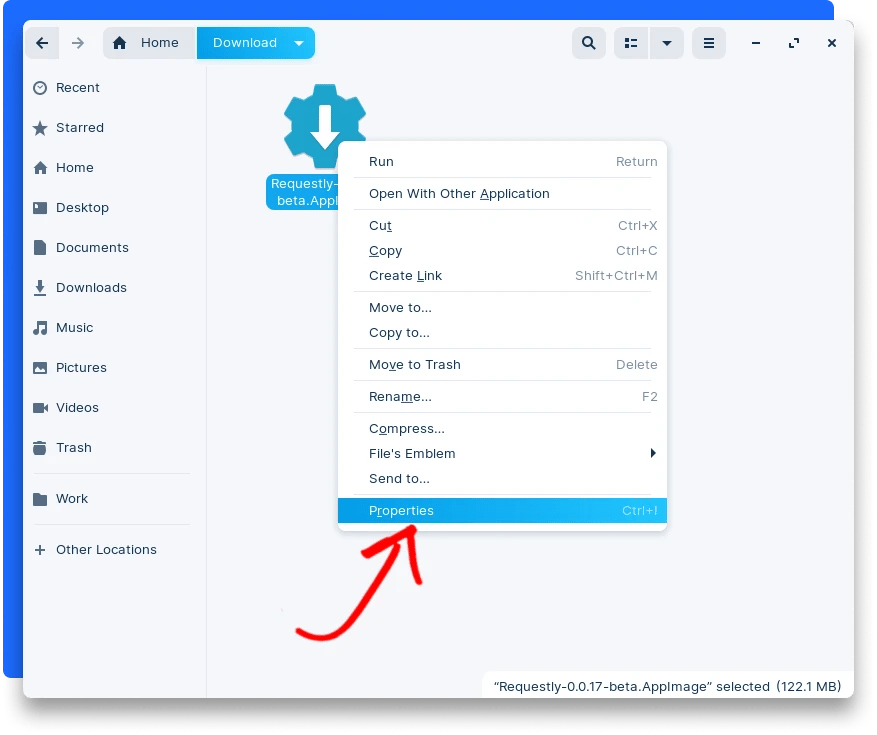This screenshot has height=735, width=877.
Task: Click the plus icon beside Other Locations
Action: (x=40, y=550)
